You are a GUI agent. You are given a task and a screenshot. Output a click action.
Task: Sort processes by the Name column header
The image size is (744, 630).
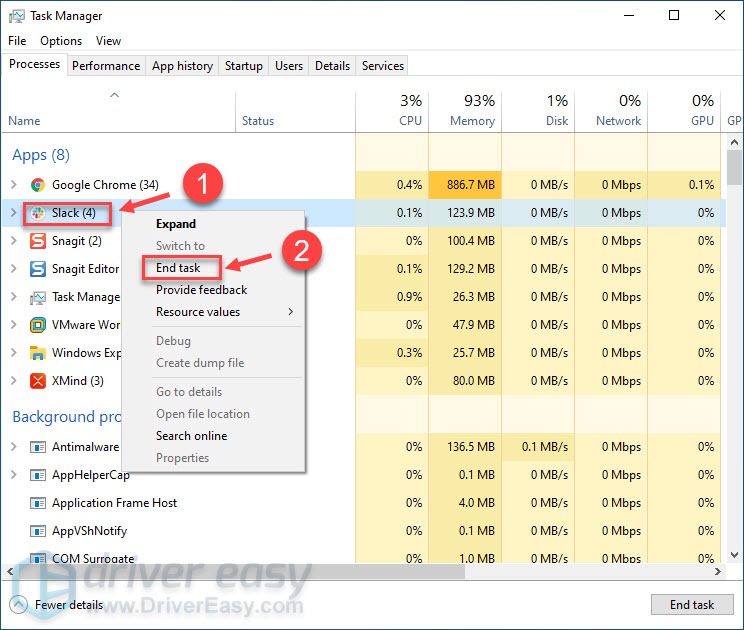click(x=119, y=111)
